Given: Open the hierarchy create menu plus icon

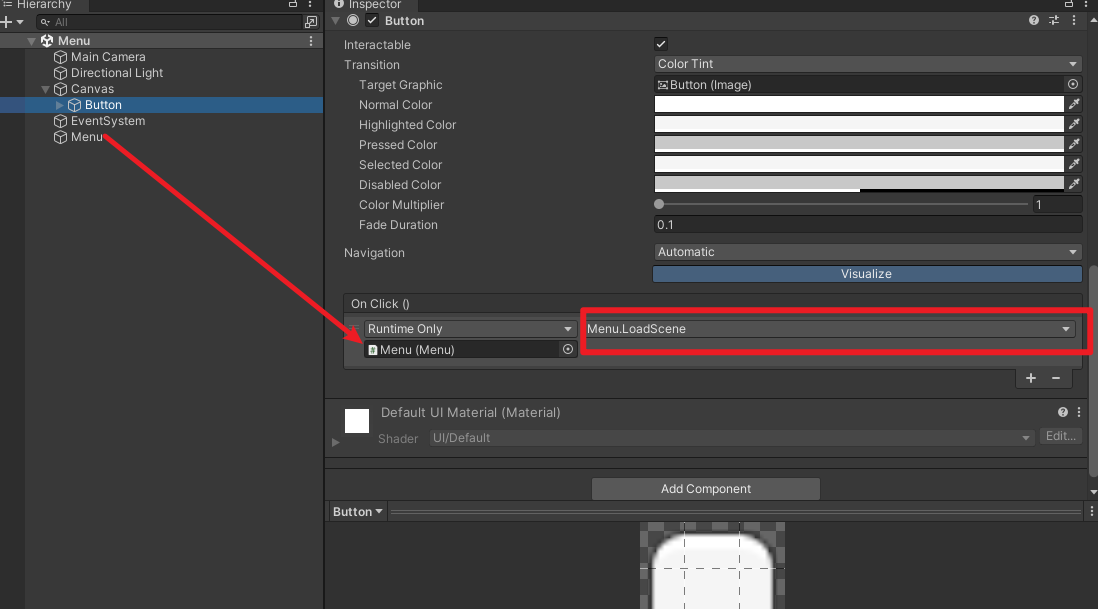Looking at the screenshot, I should (8, 21).
